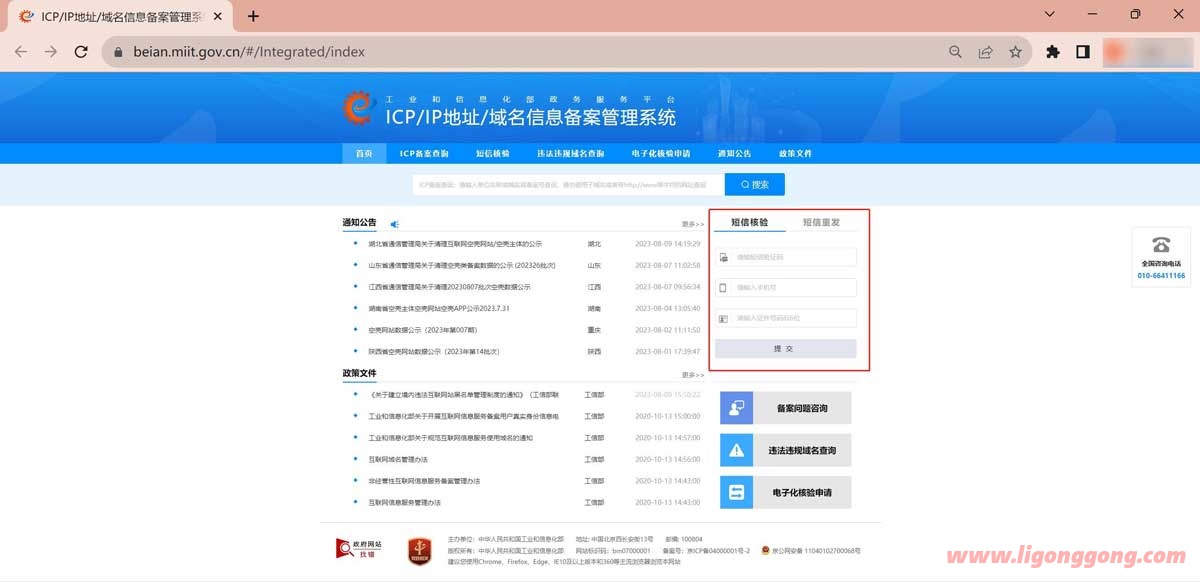Click the mobile phone number input field
Screen dimensions: 1200x582
pos(786,287)
